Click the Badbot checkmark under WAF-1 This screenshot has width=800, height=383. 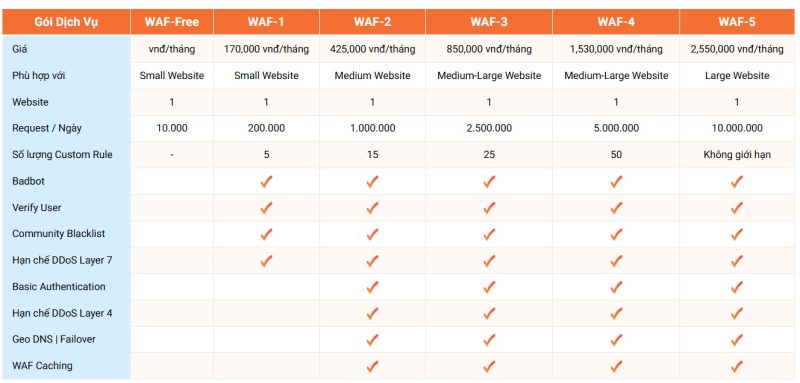click(266, 182)
